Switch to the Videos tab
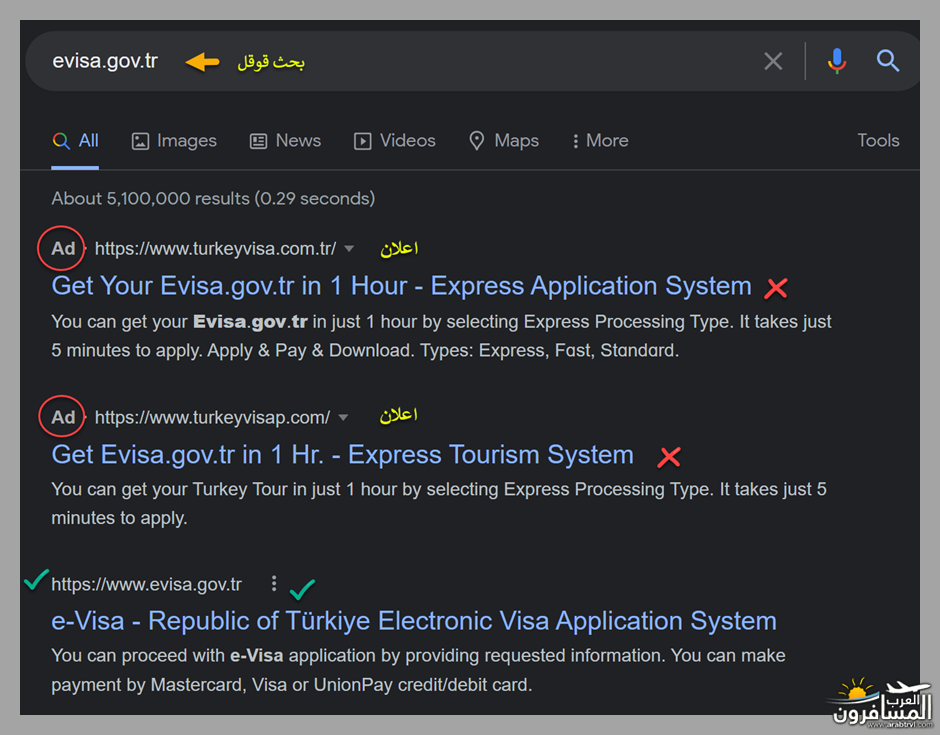The image size is (940, 735). click(394, 141)
